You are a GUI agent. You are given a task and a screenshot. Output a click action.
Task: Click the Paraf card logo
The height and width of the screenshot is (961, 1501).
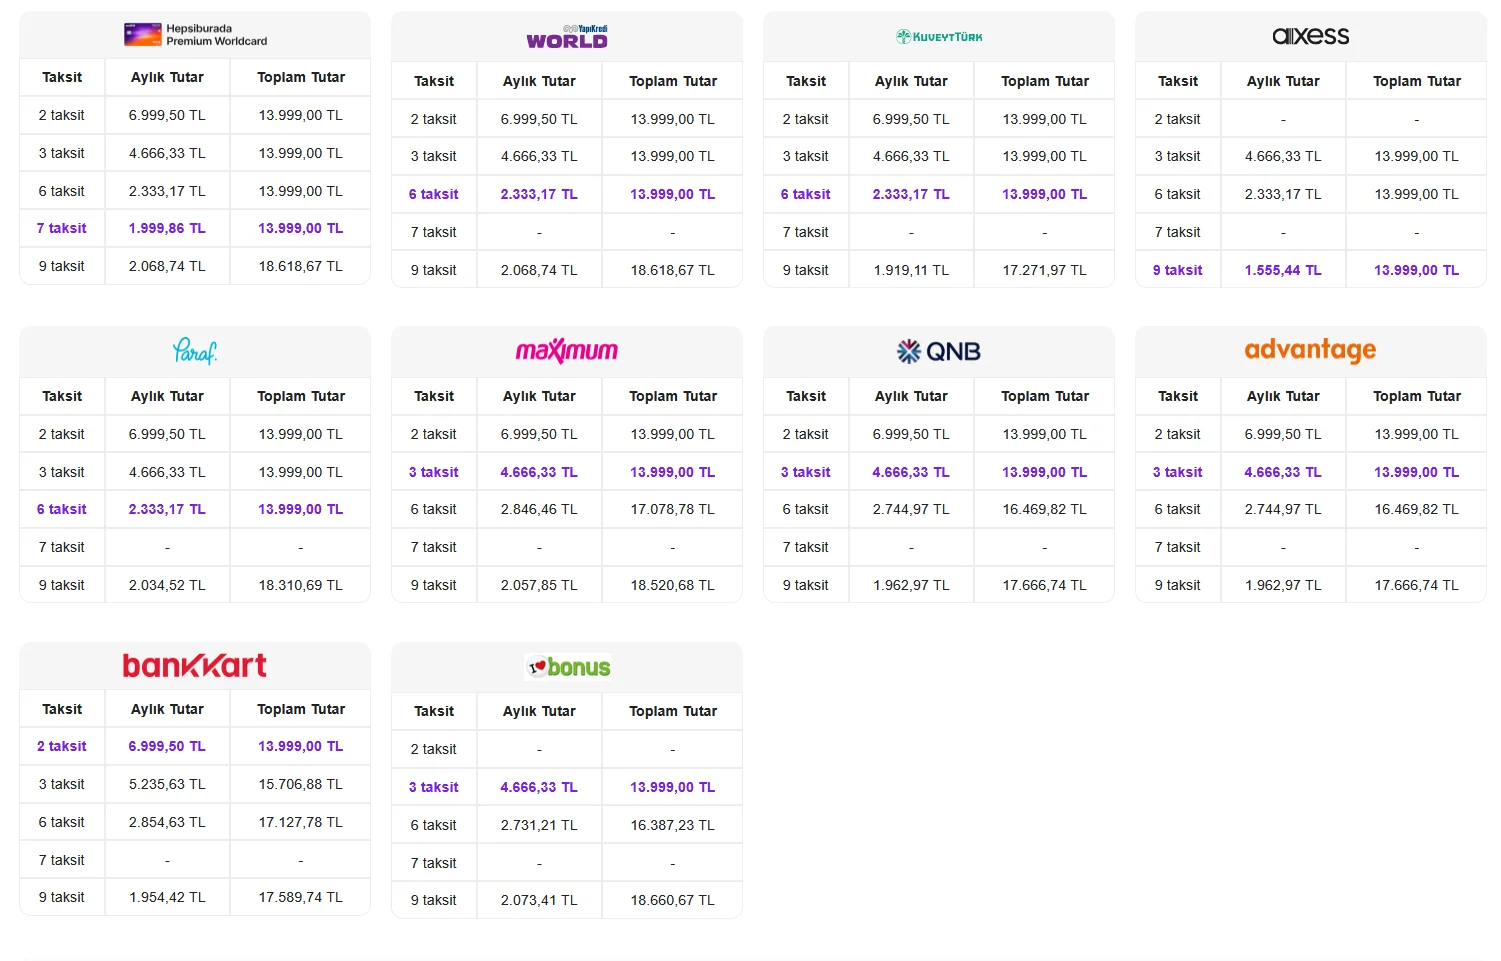tap(195, 351)
